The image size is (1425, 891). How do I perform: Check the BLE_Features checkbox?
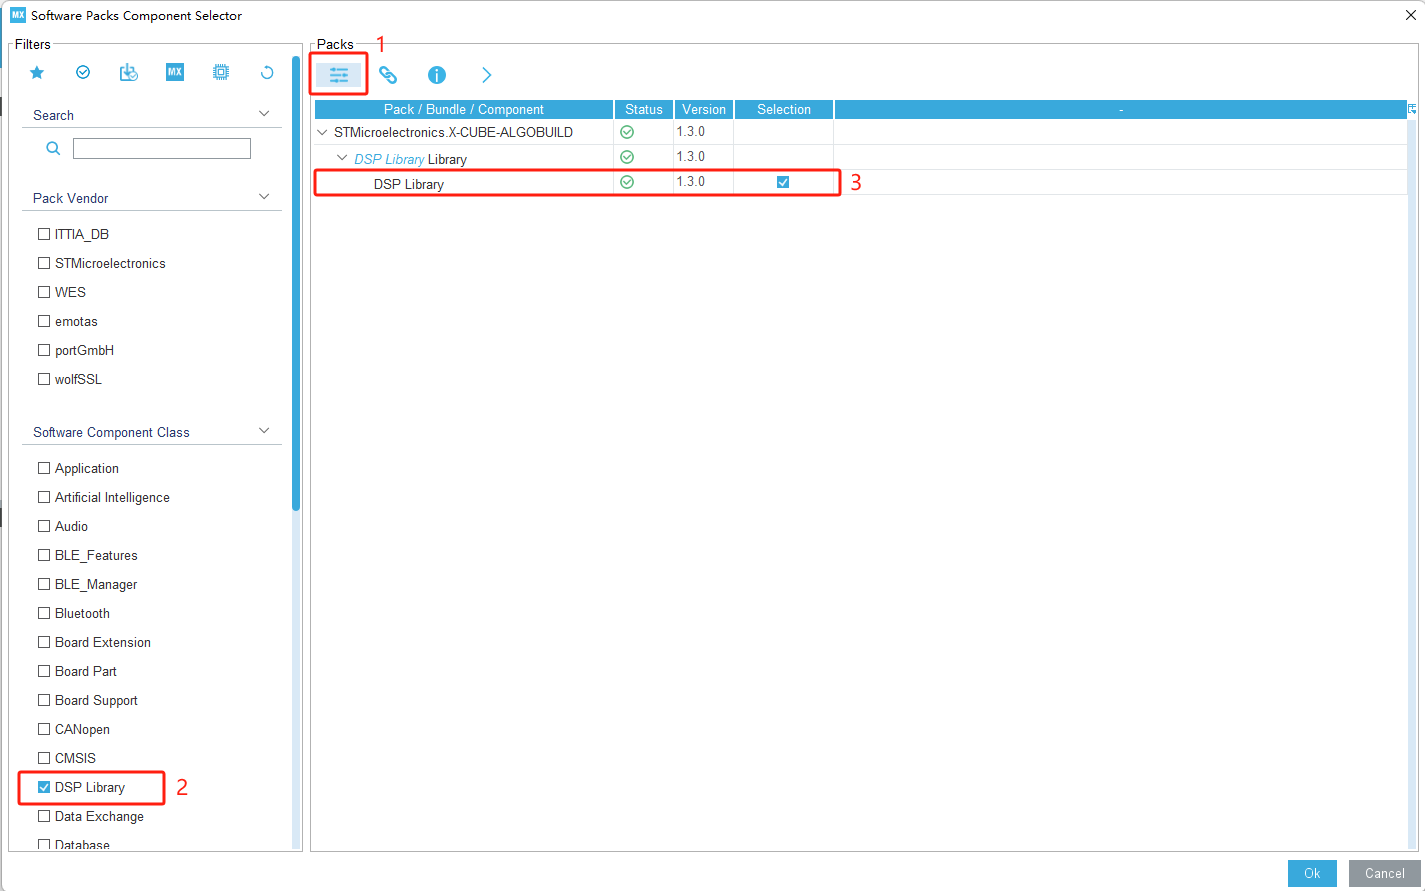[44, 555]
